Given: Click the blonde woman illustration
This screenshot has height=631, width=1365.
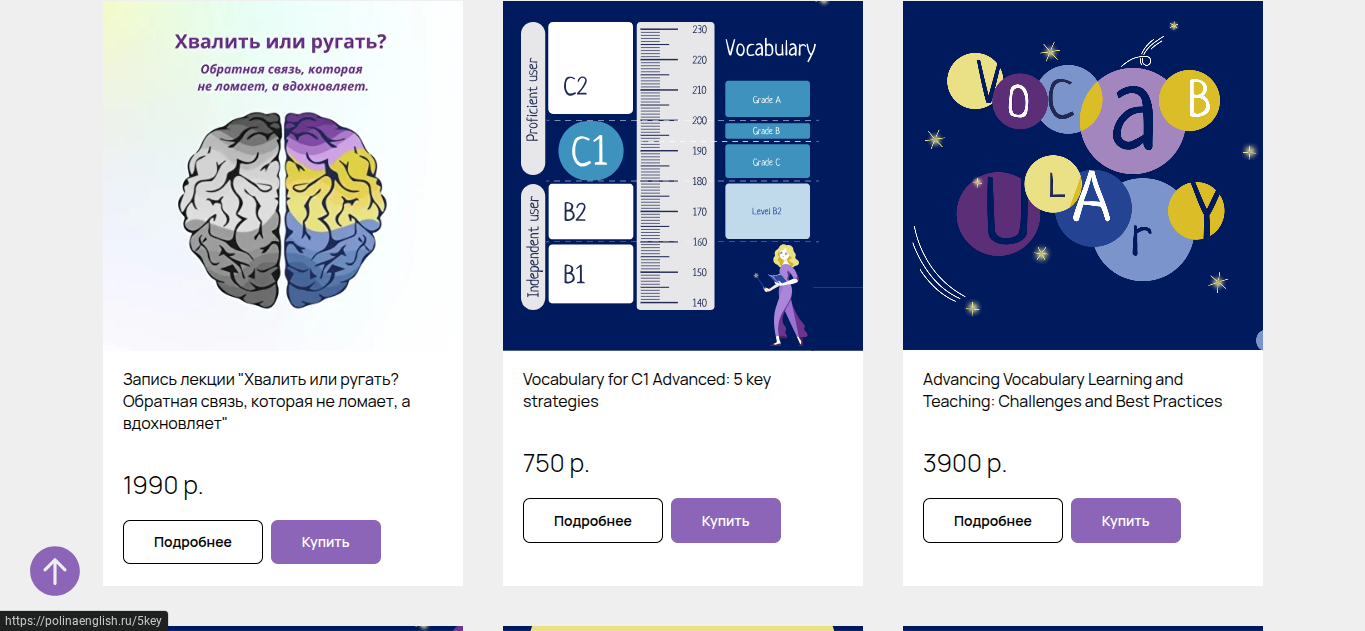Looking at the screenshot, I should 785,293.
